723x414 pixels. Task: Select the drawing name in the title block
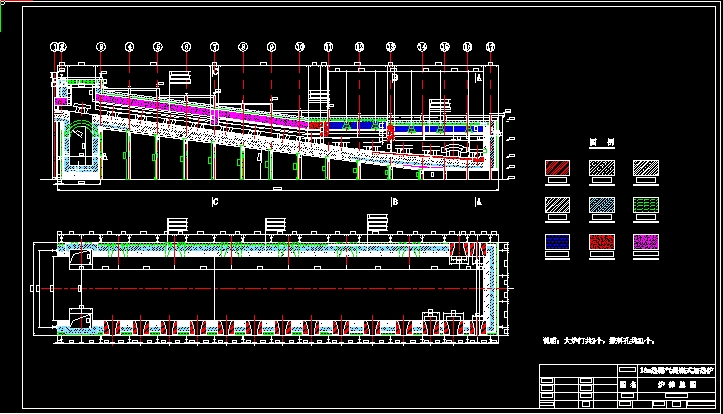pos(676,384)
